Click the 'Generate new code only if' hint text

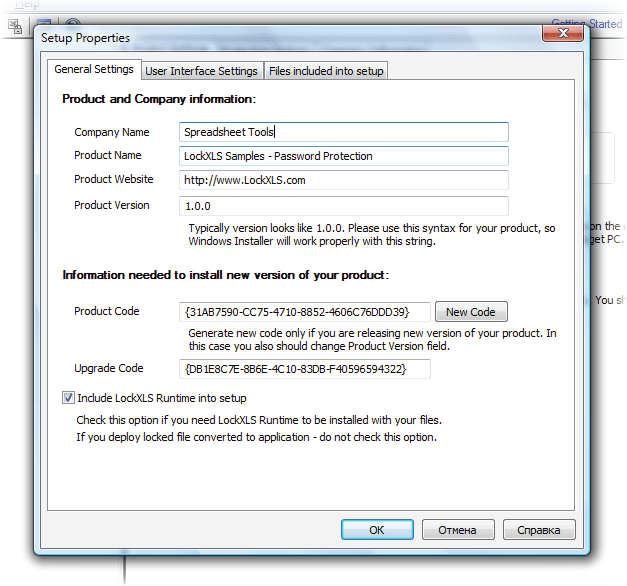tap(372, 340)
